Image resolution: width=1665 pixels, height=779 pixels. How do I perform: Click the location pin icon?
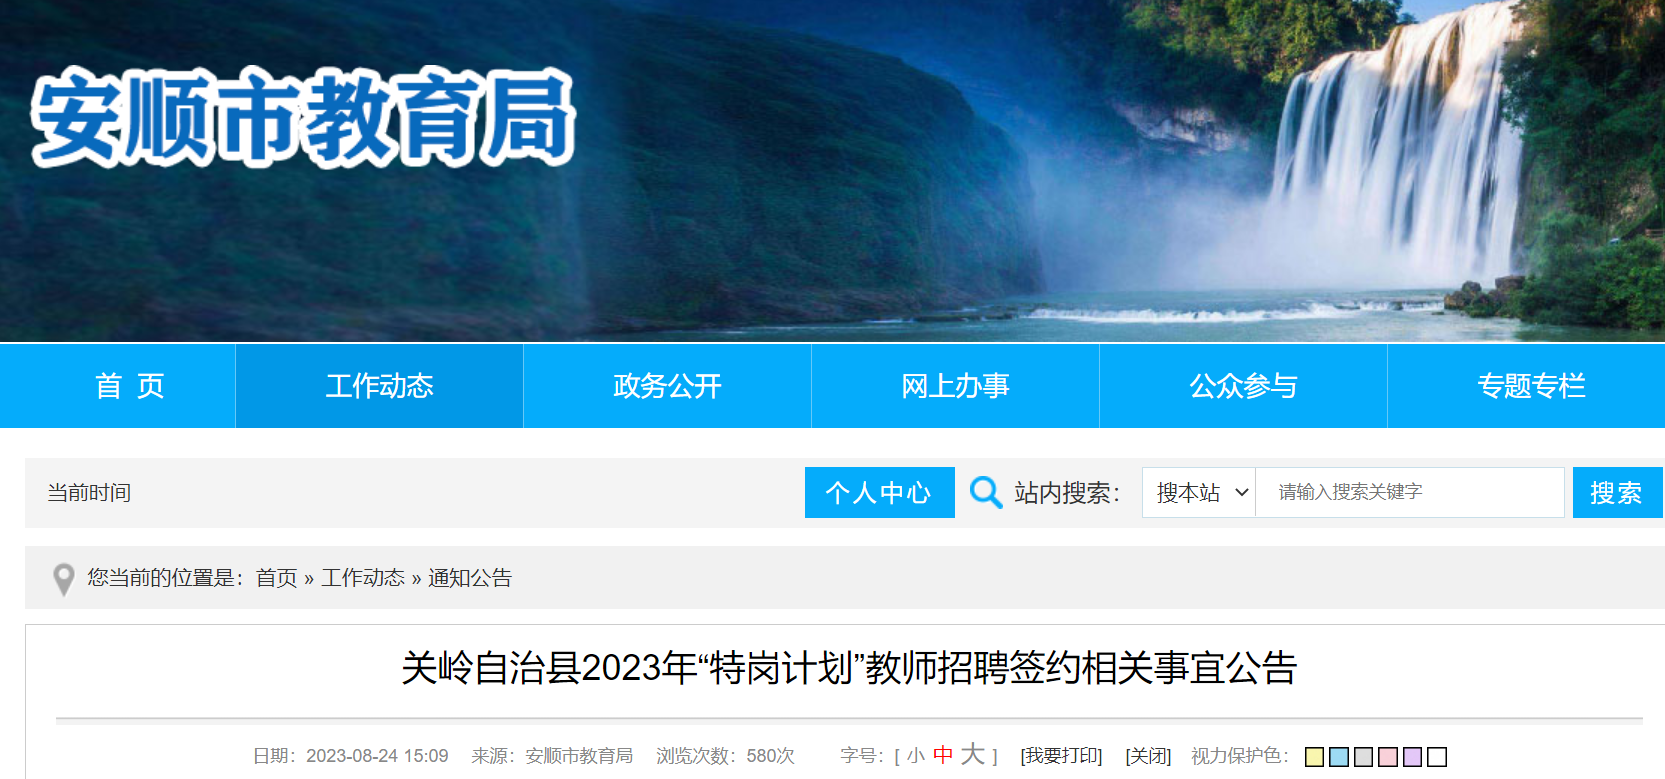[64, 579]
